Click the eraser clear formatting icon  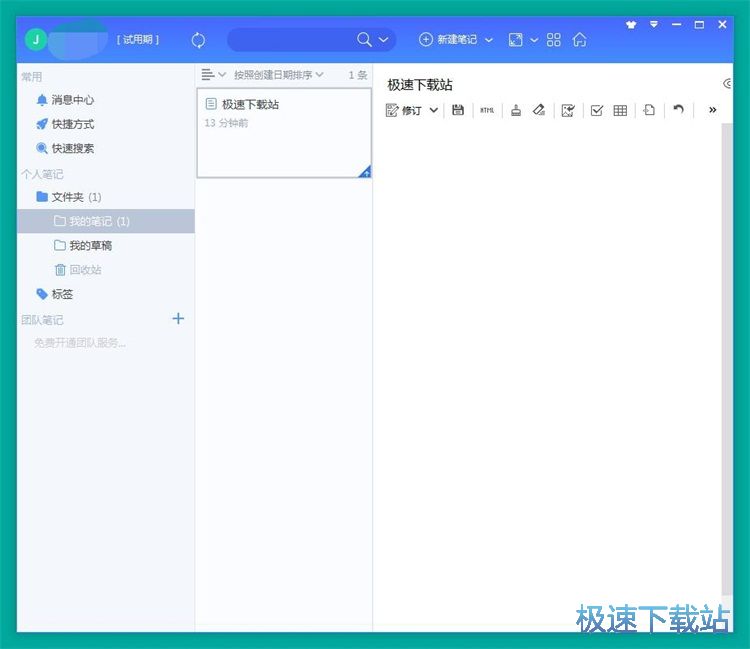(539, 110)
